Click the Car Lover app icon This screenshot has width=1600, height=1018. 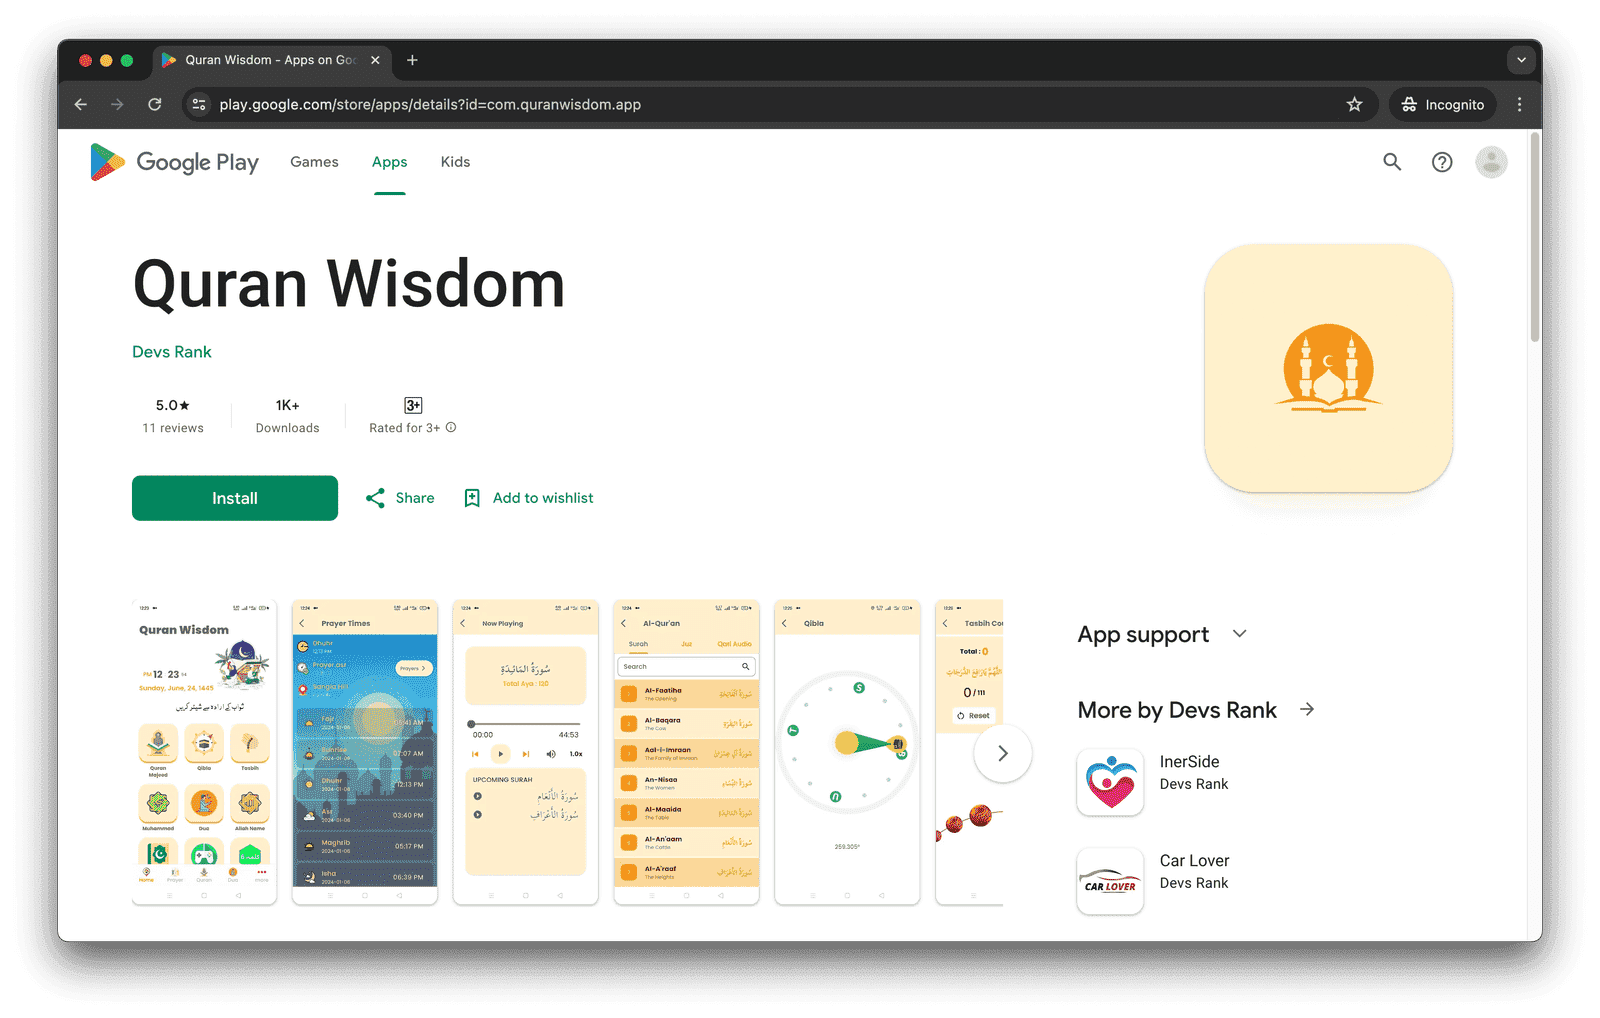(1110, 881)
